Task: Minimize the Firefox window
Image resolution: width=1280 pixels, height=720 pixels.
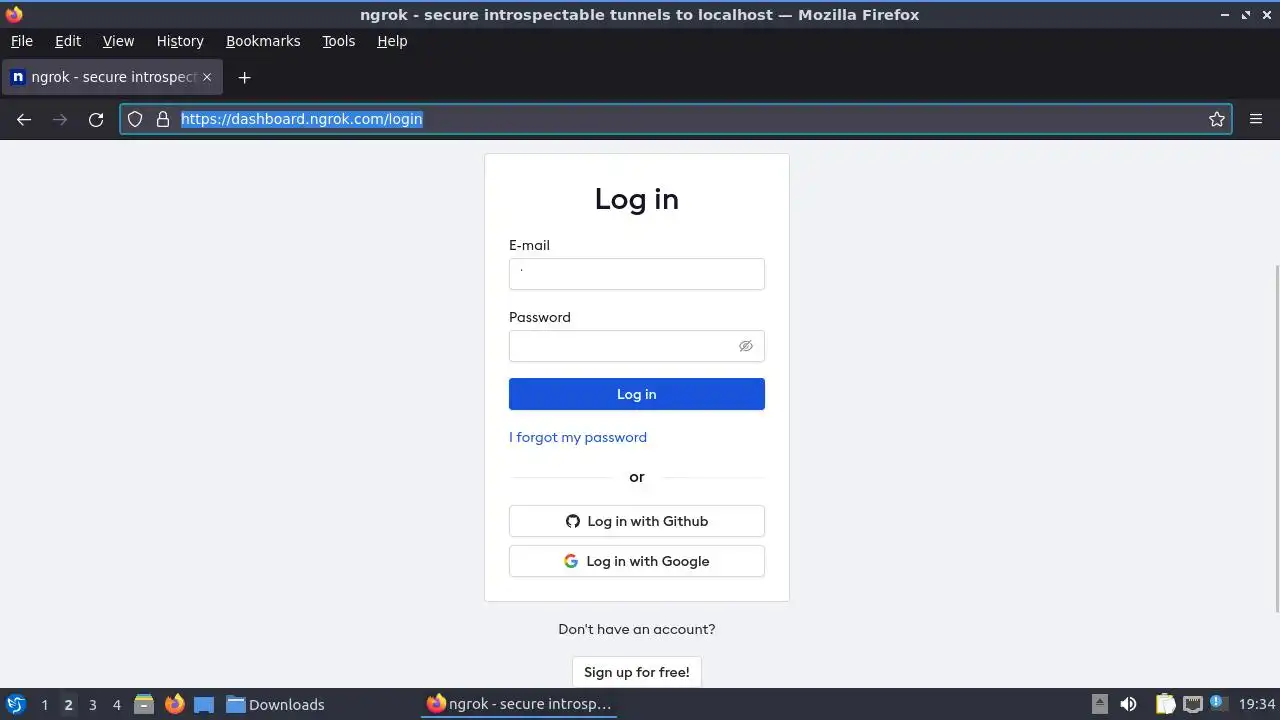Action: point(1225,14)
